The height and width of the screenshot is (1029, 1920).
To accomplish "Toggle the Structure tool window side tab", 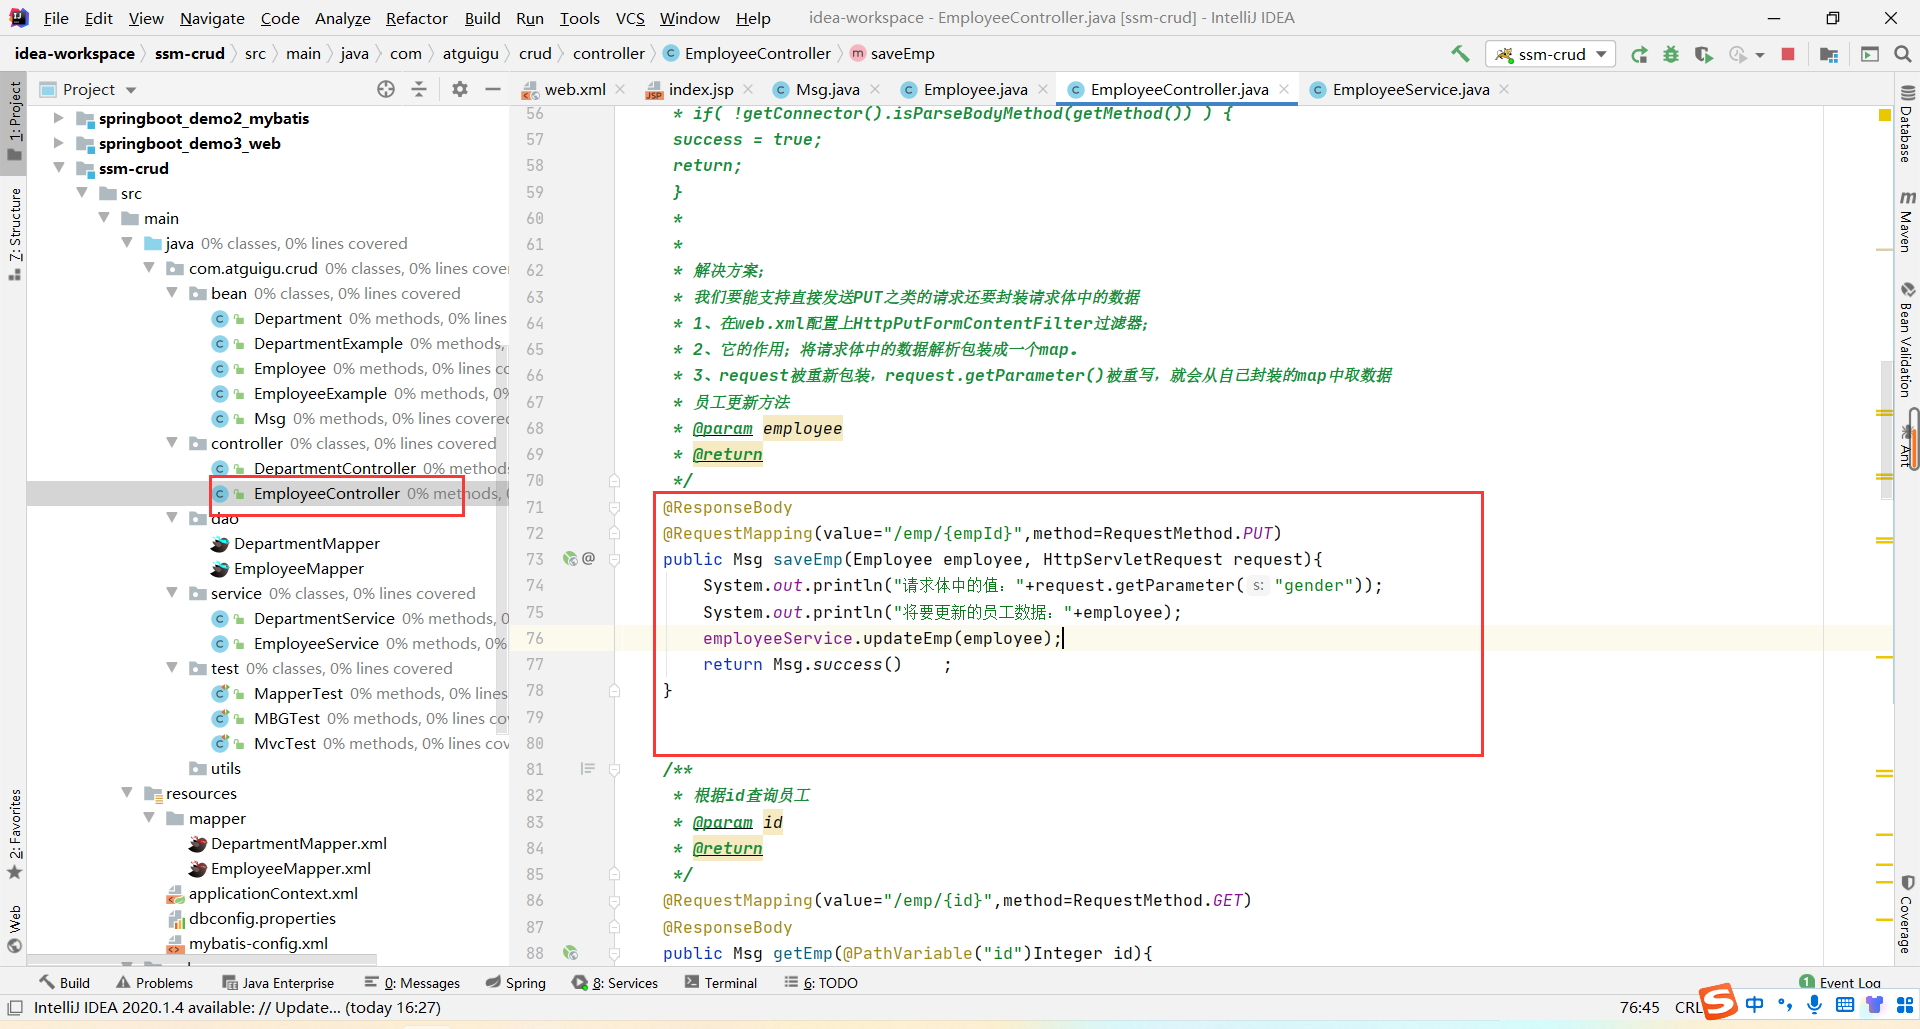I will tap(14, 232).
